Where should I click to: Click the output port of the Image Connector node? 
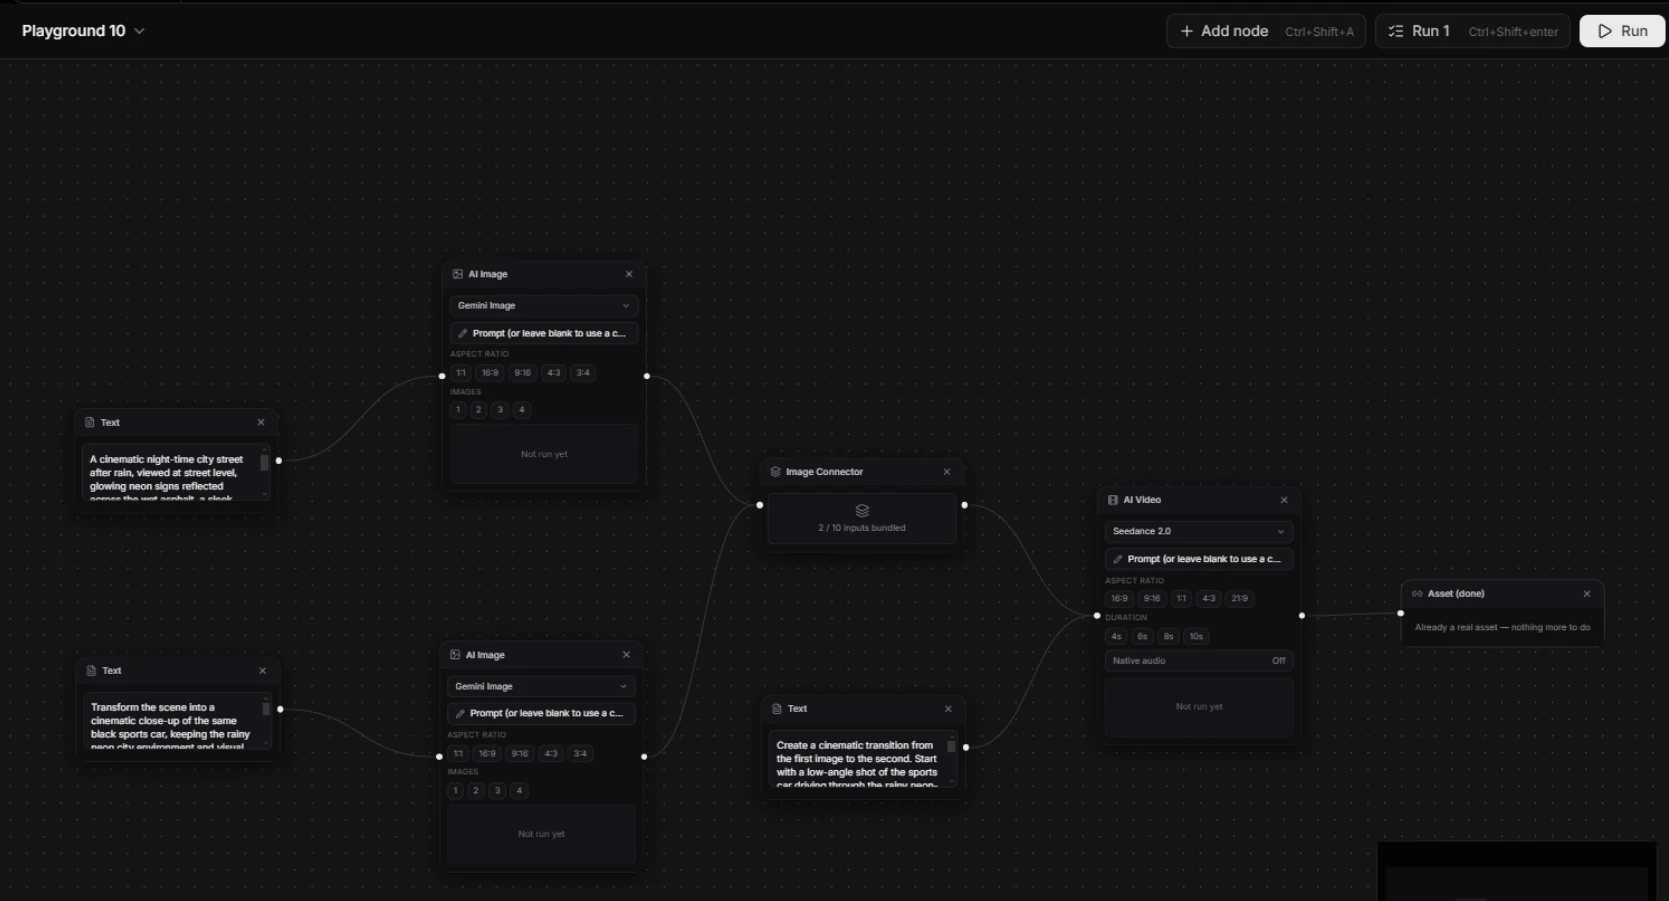[x=964, y=505]
